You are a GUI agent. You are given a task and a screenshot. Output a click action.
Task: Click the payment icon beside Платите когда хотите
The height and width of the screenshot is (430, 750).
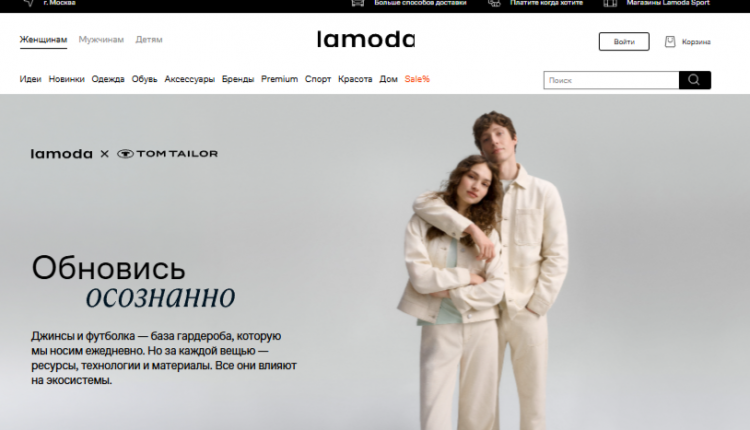tap(494, 3)
